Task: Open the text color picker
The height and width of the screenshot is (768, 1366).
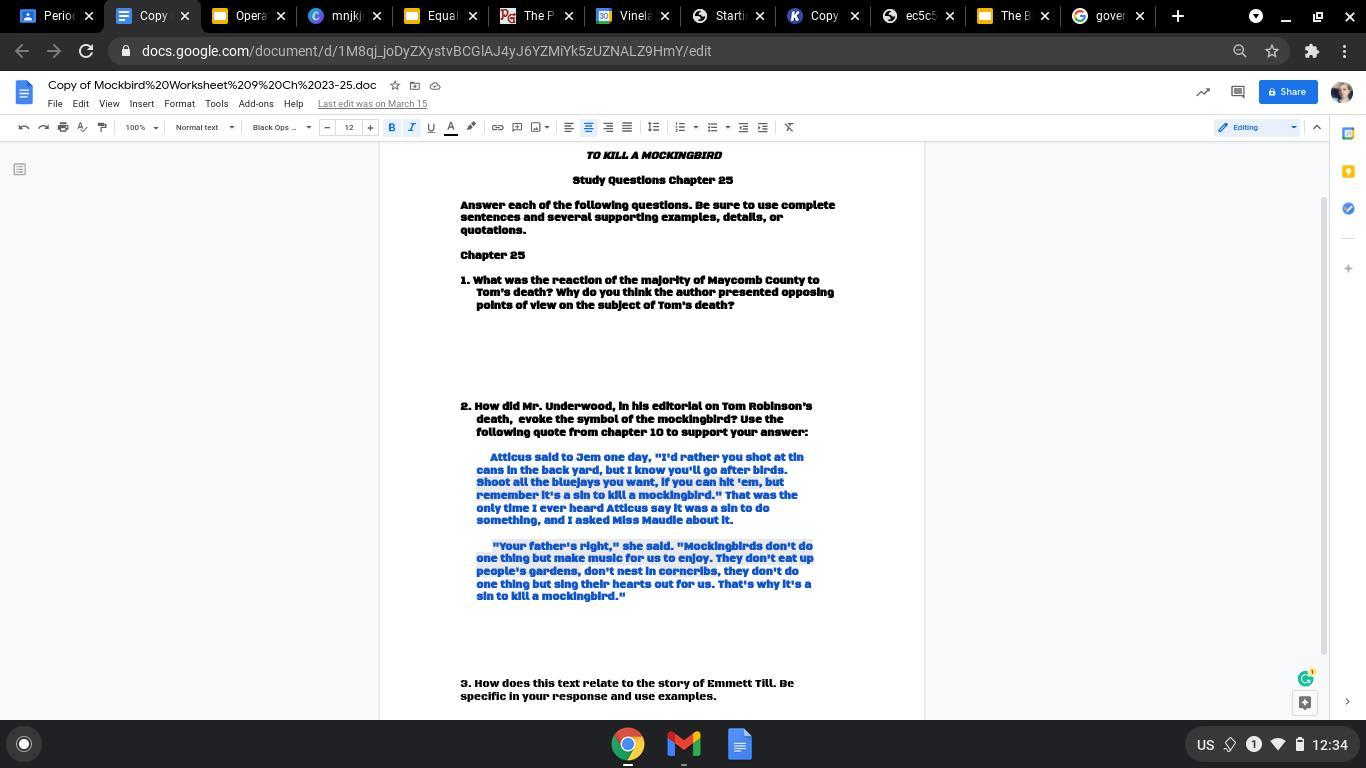Action: click(451, 127)
